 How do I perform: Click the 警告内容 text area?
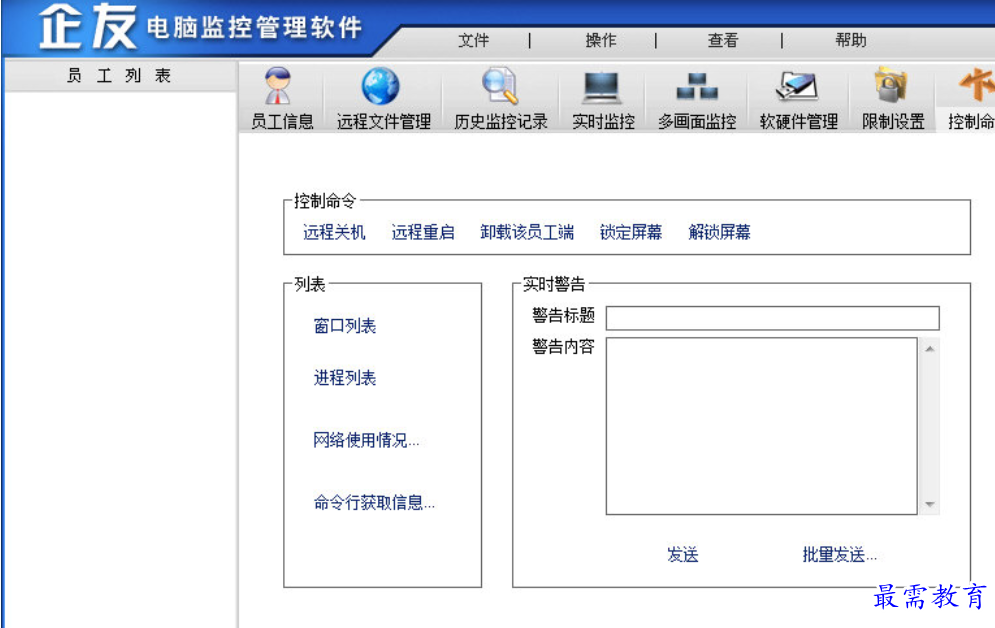pyautogui.click(x=761, y=426)
